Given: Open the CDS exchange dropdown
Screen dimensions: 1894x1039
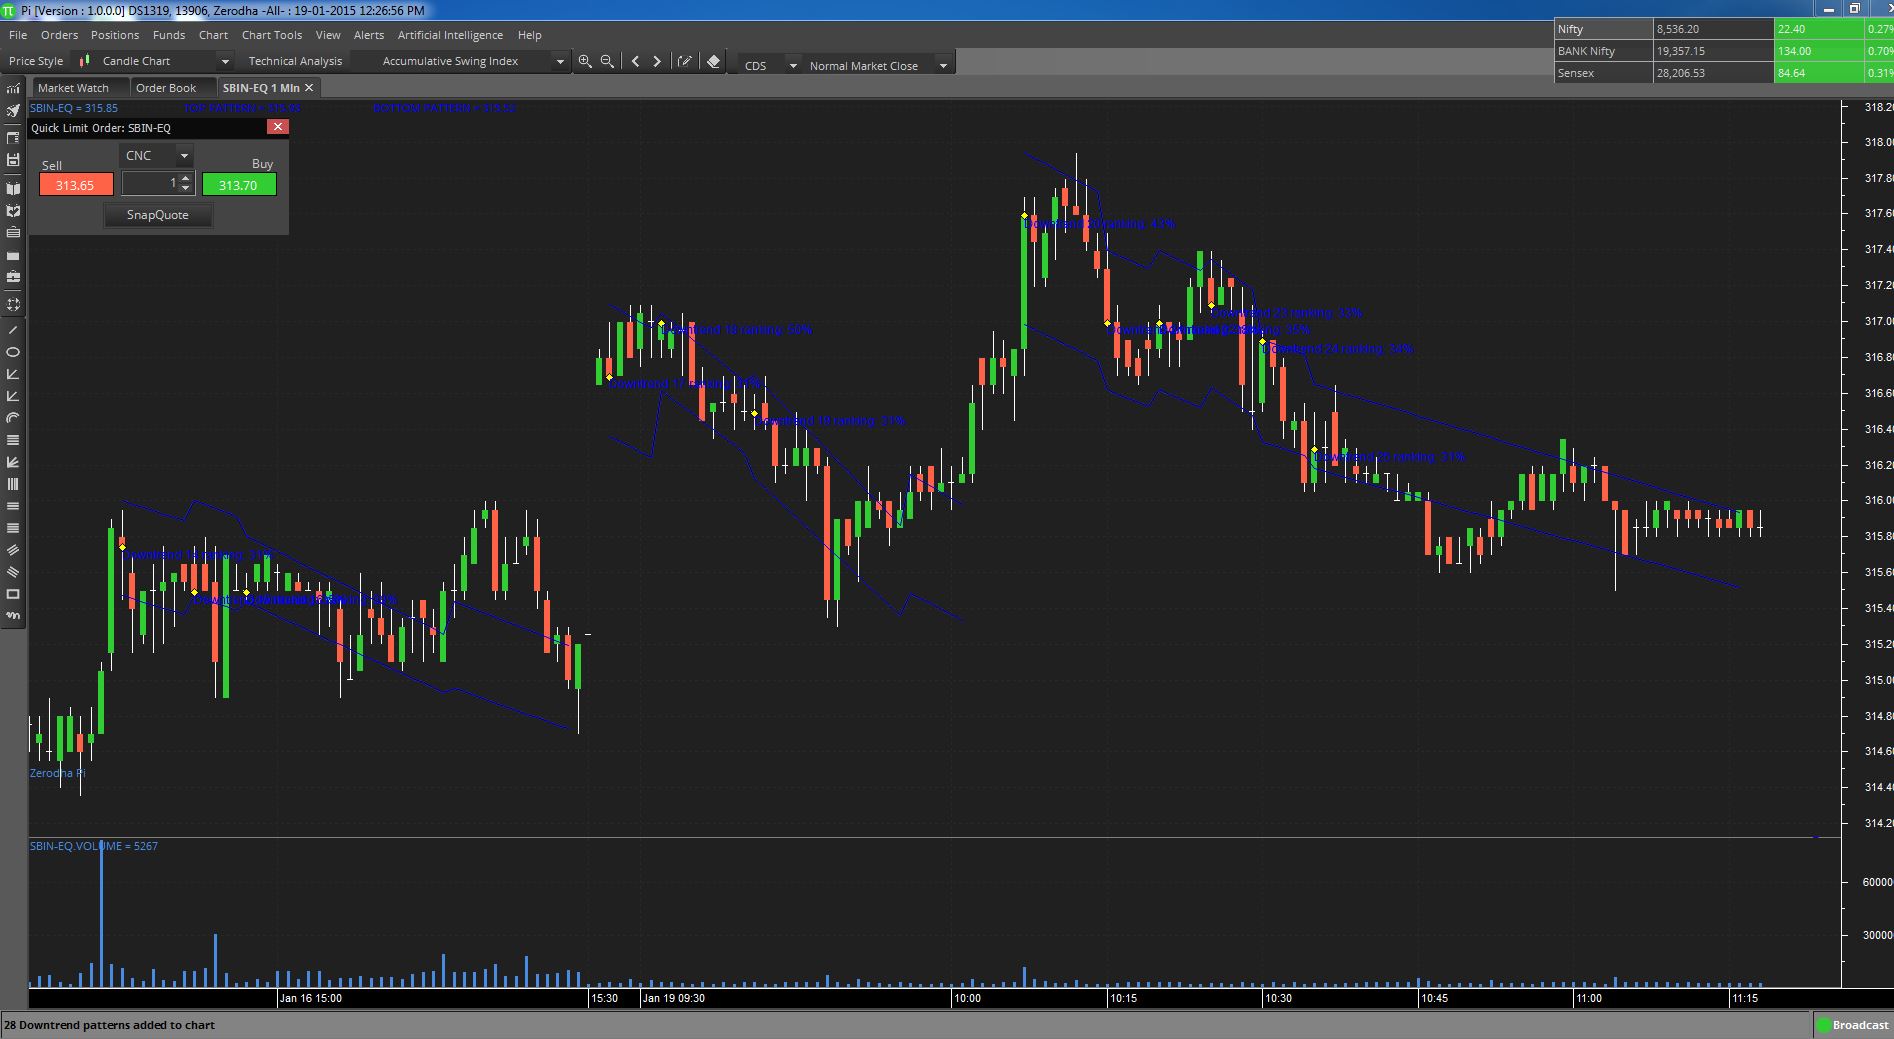Looking at the screenshot, I should coord(793,65).
